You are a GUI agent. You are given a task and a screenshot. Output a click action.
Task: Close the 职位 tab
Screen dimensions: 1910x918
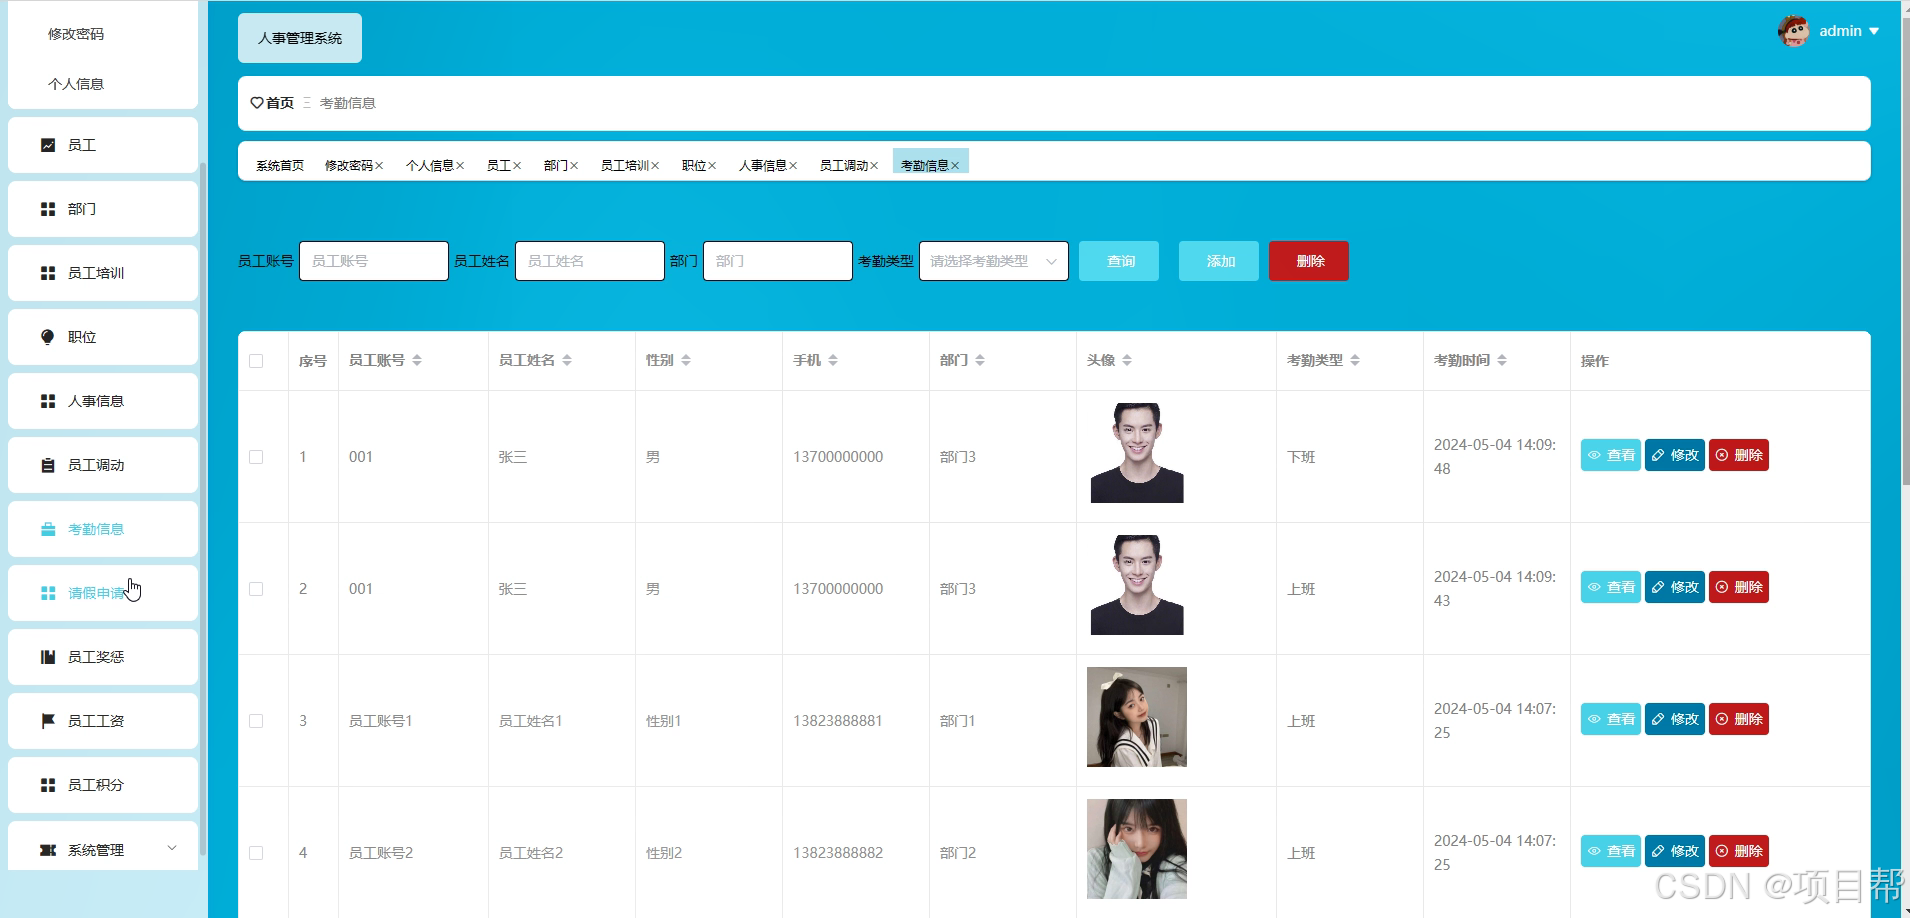click(712, 166)
